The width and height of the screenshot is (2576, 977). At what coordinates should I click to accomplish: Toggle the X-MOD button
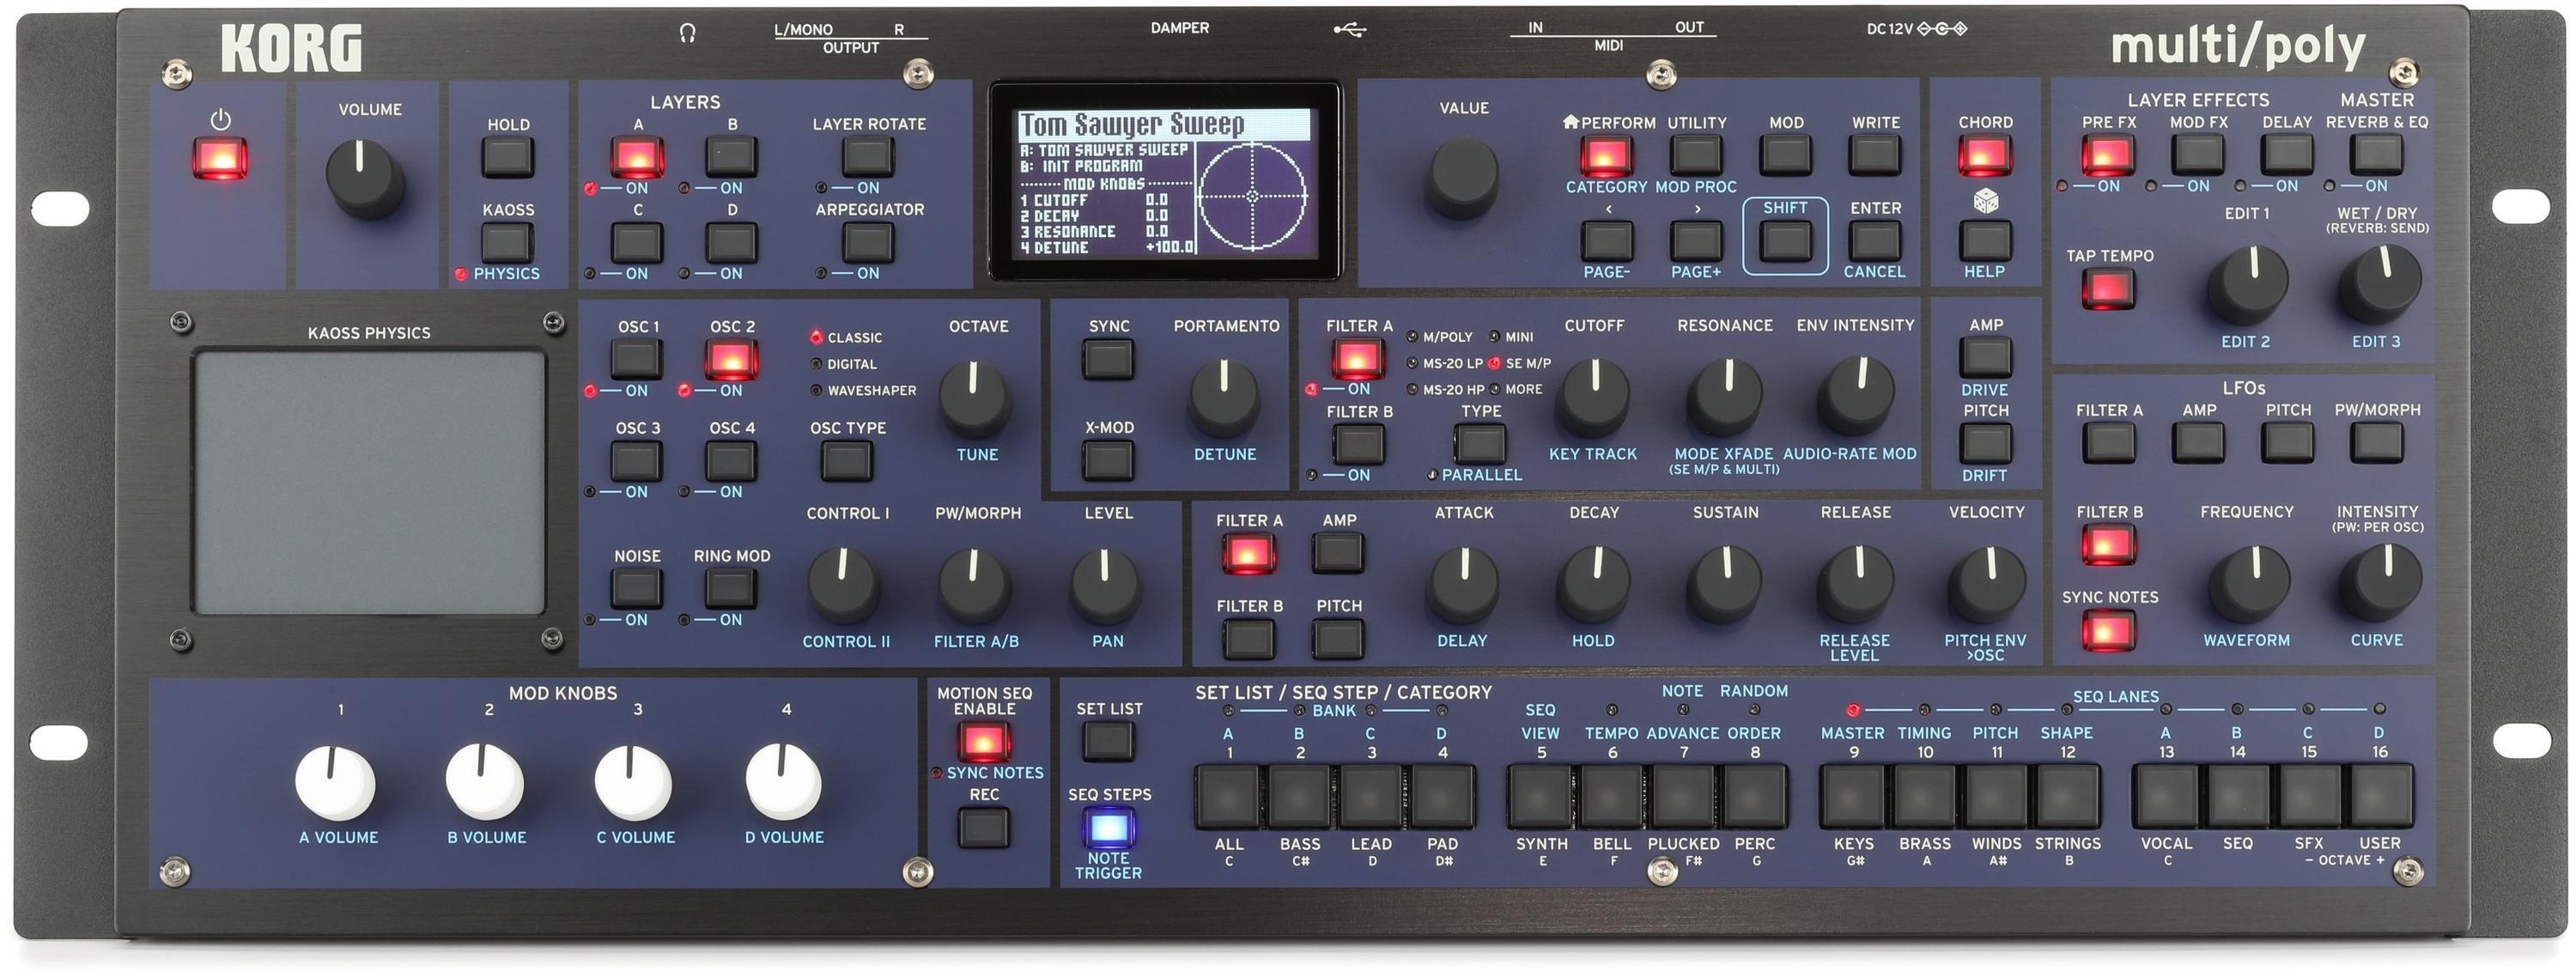tap(1109, 461)
